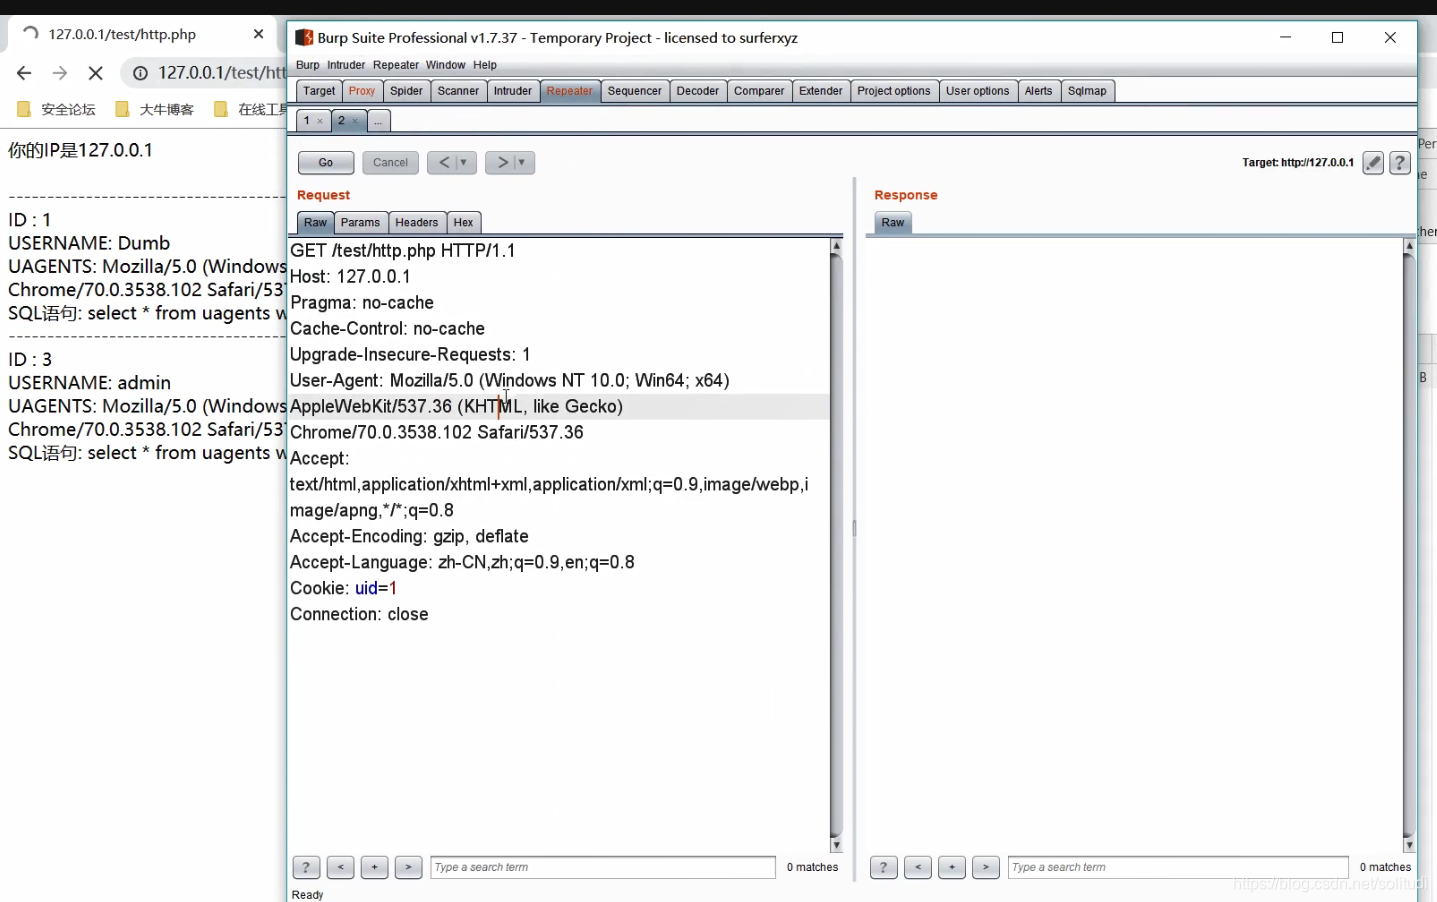
Task: Open the Extender tab
Action: tap(821, 91)
